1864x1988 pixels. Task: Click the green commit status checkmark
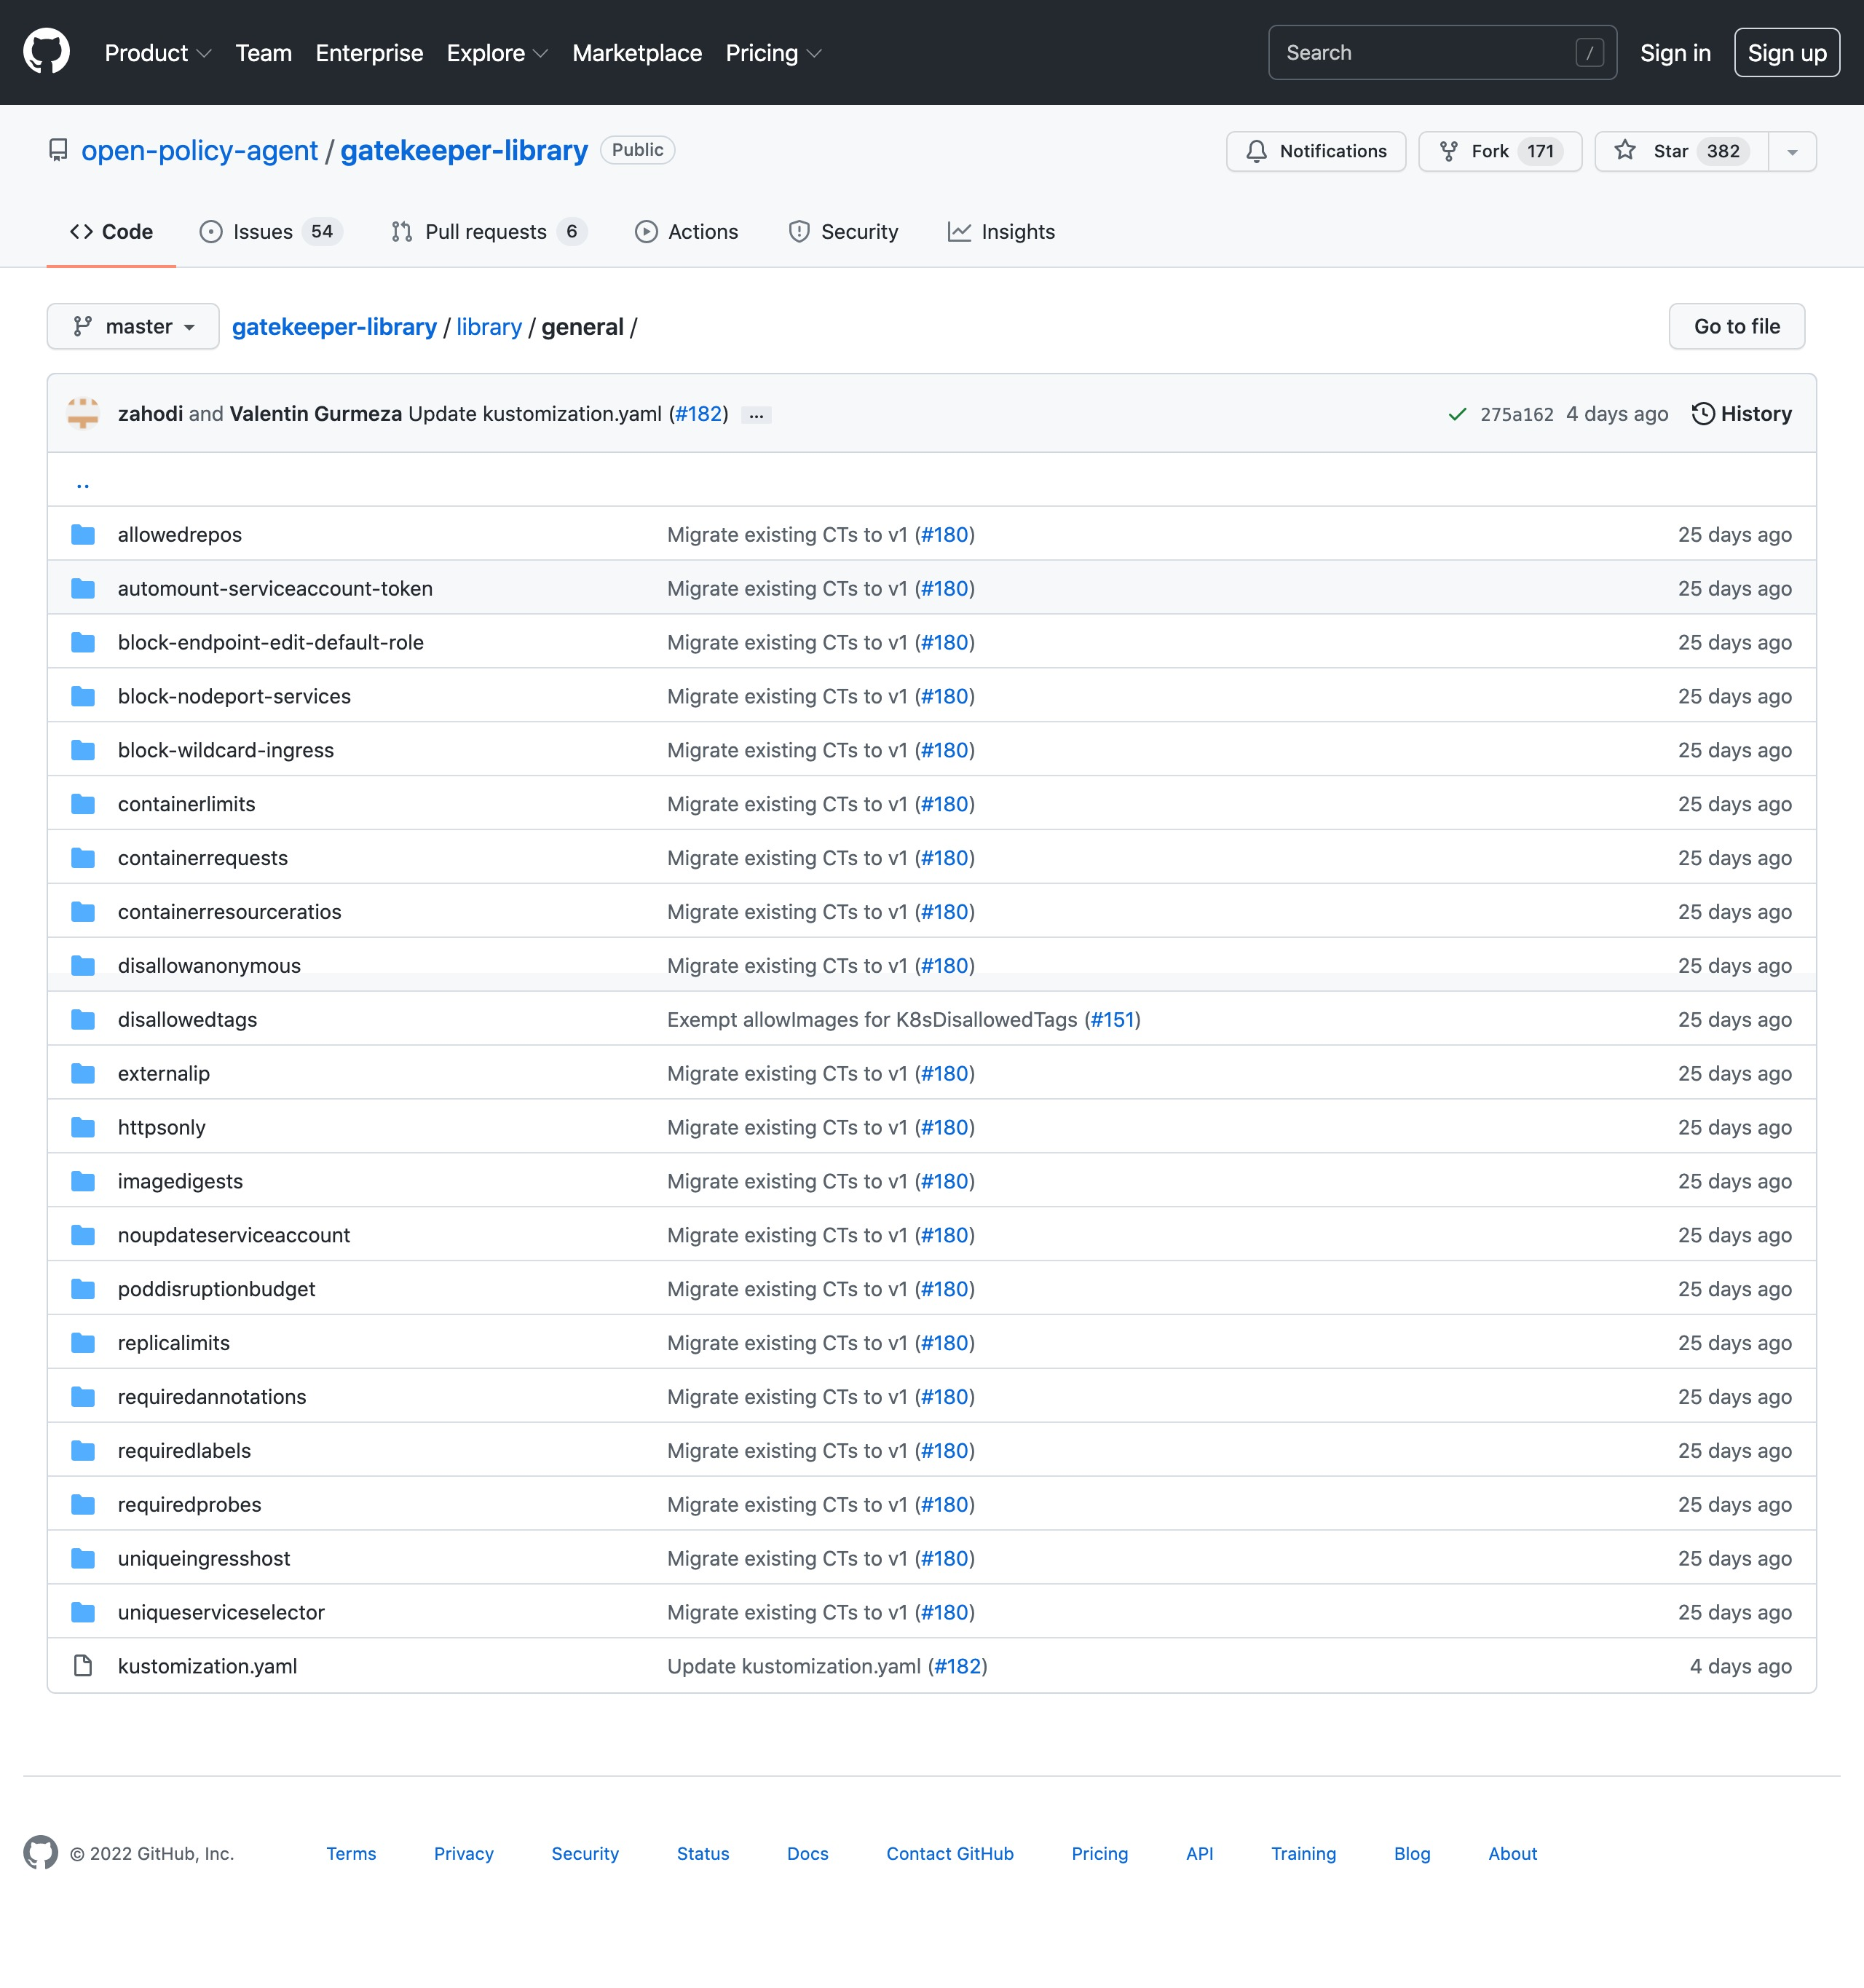pos(1457,414)
